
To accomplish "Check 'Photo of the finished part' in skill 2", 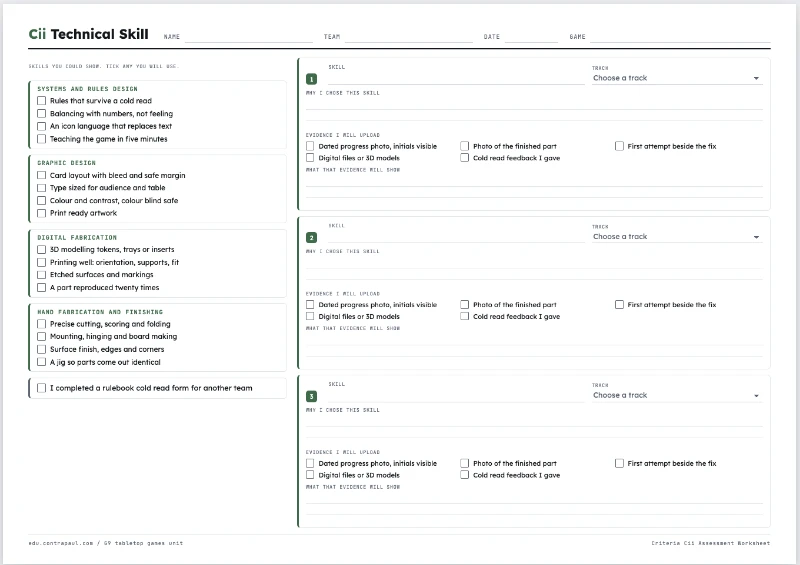I will [464, 305].
